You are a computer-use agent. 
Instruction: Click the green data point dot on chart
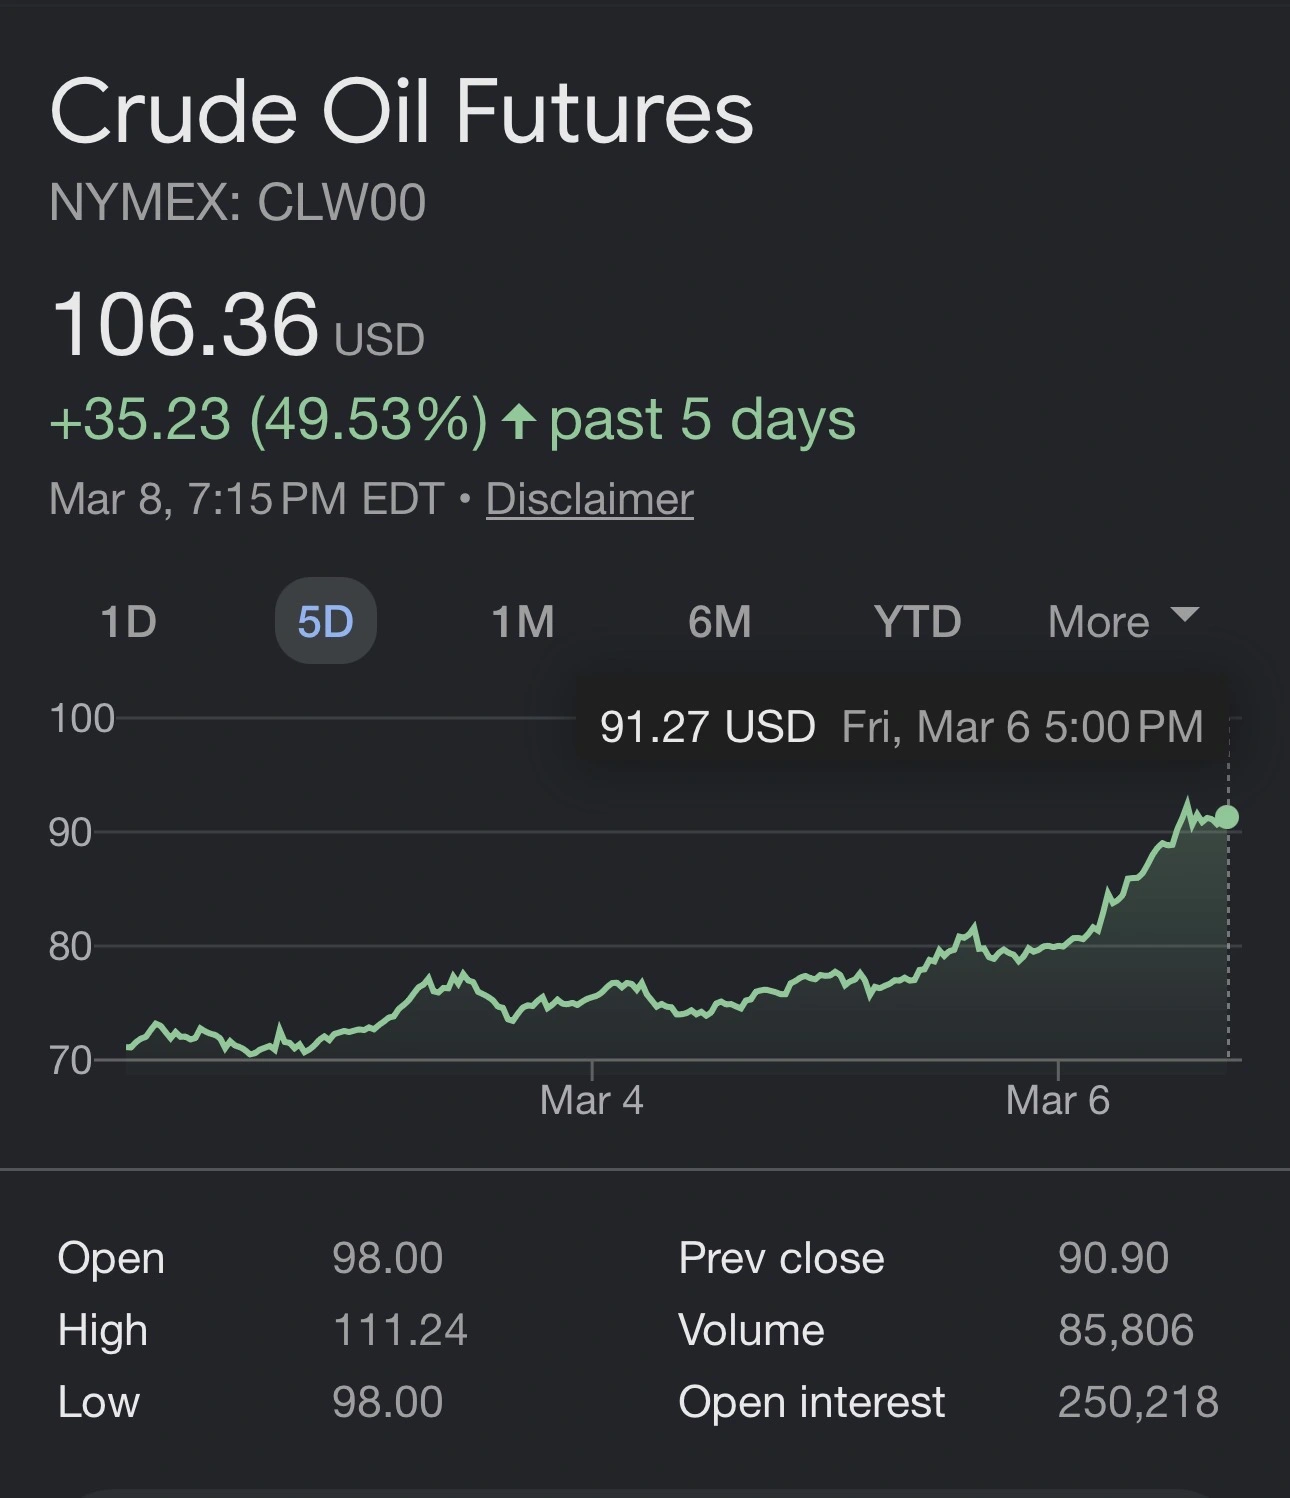pyautogui.click(x=1226, y=817)
